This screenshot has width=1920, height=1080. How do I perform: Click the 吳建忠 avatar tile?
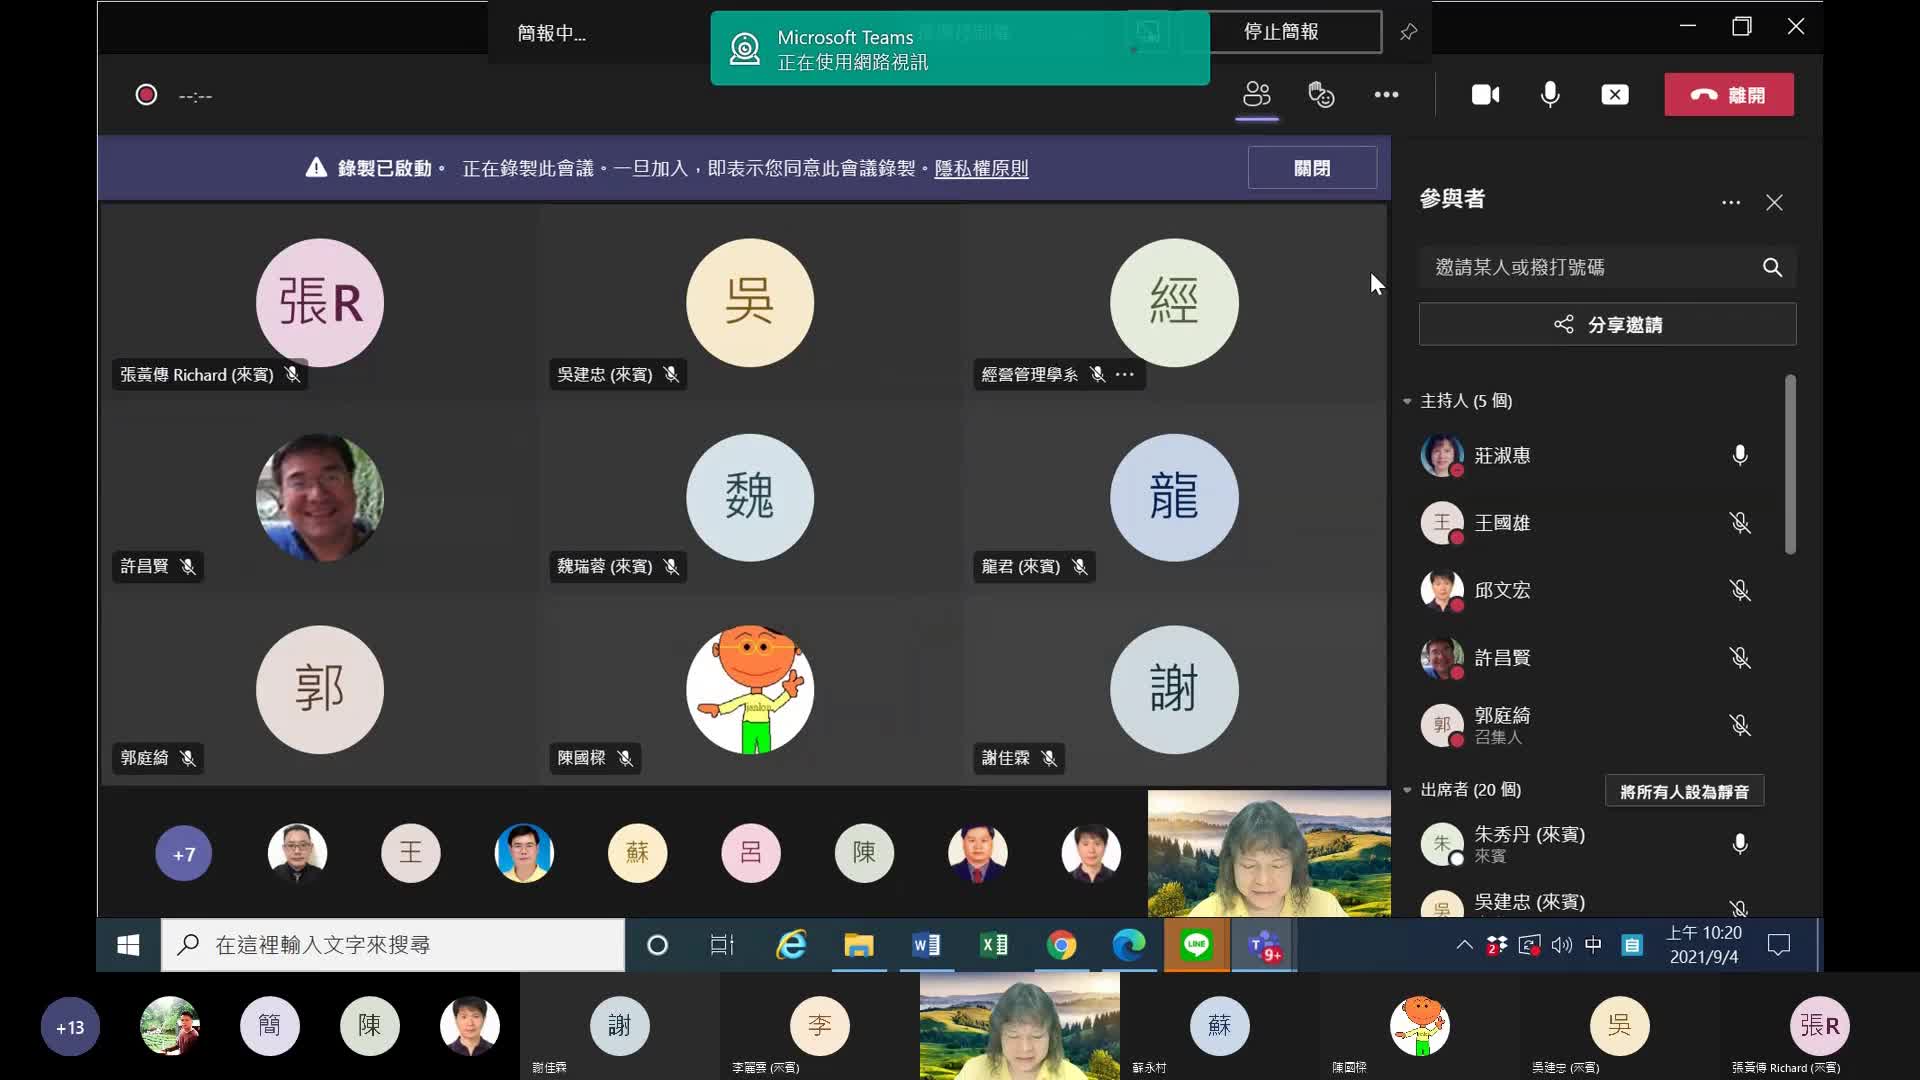pyautogui.click(x=750, y=302)
